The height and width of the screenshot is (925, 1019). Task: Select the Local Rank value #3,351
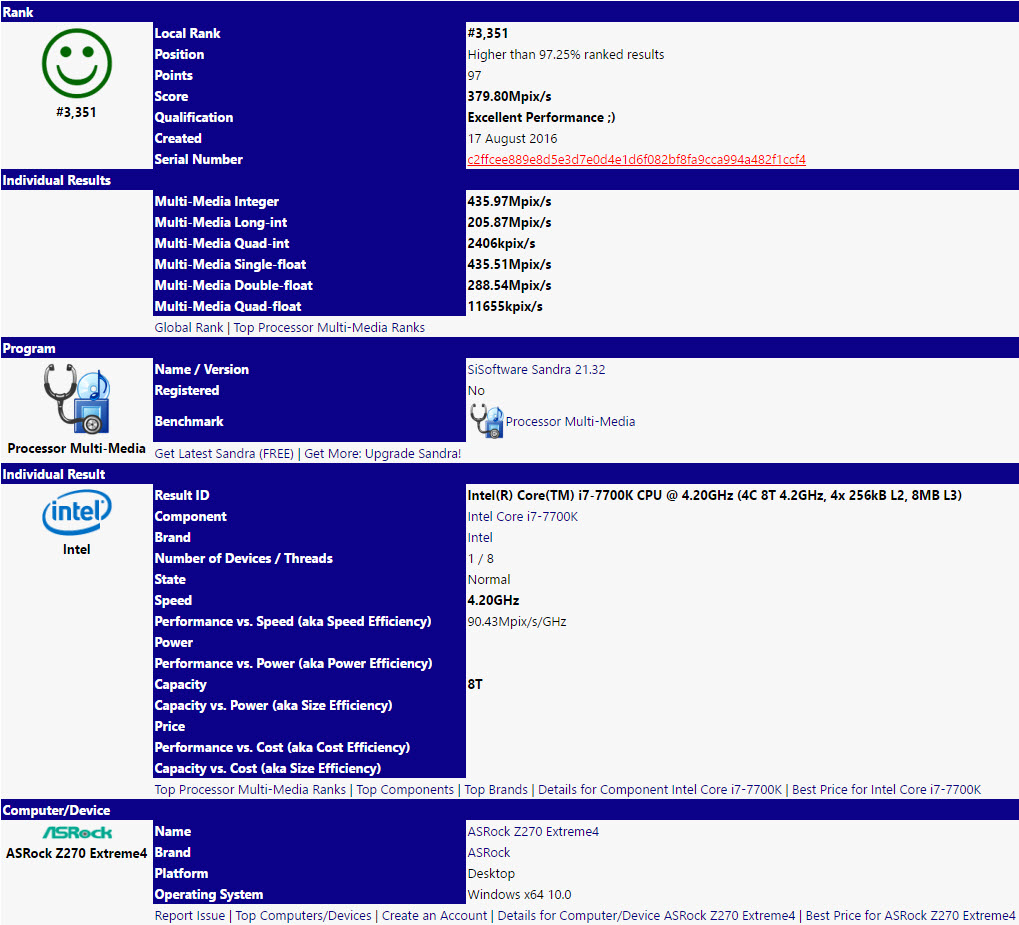coord(487,33)
